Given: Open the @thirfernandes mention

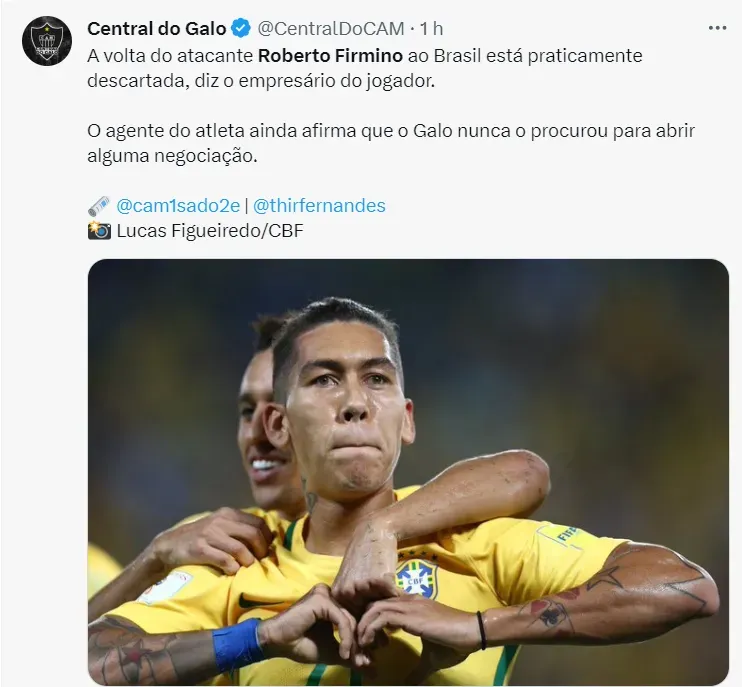Looking at the screenshot, I should pos(319,206).
